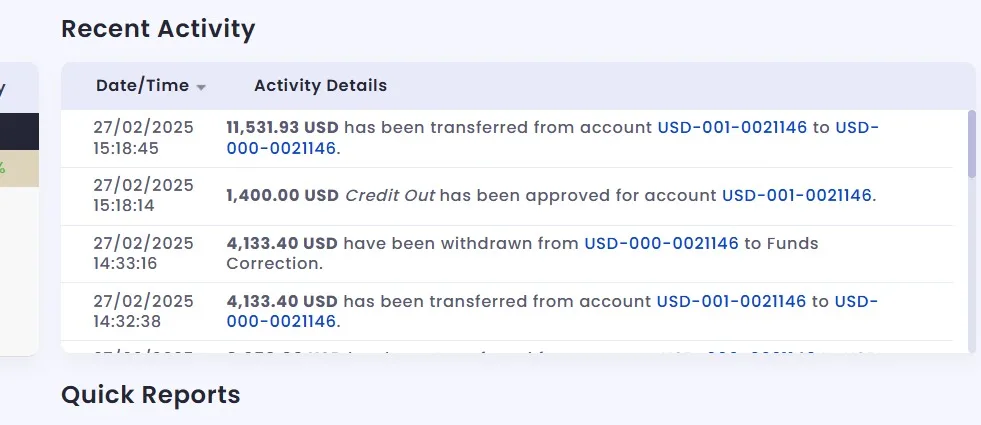The height and width of the screenshot is (425, 981).
Task: Click the sort arrow beside Date/Time
Action: [x=201, y=88]
